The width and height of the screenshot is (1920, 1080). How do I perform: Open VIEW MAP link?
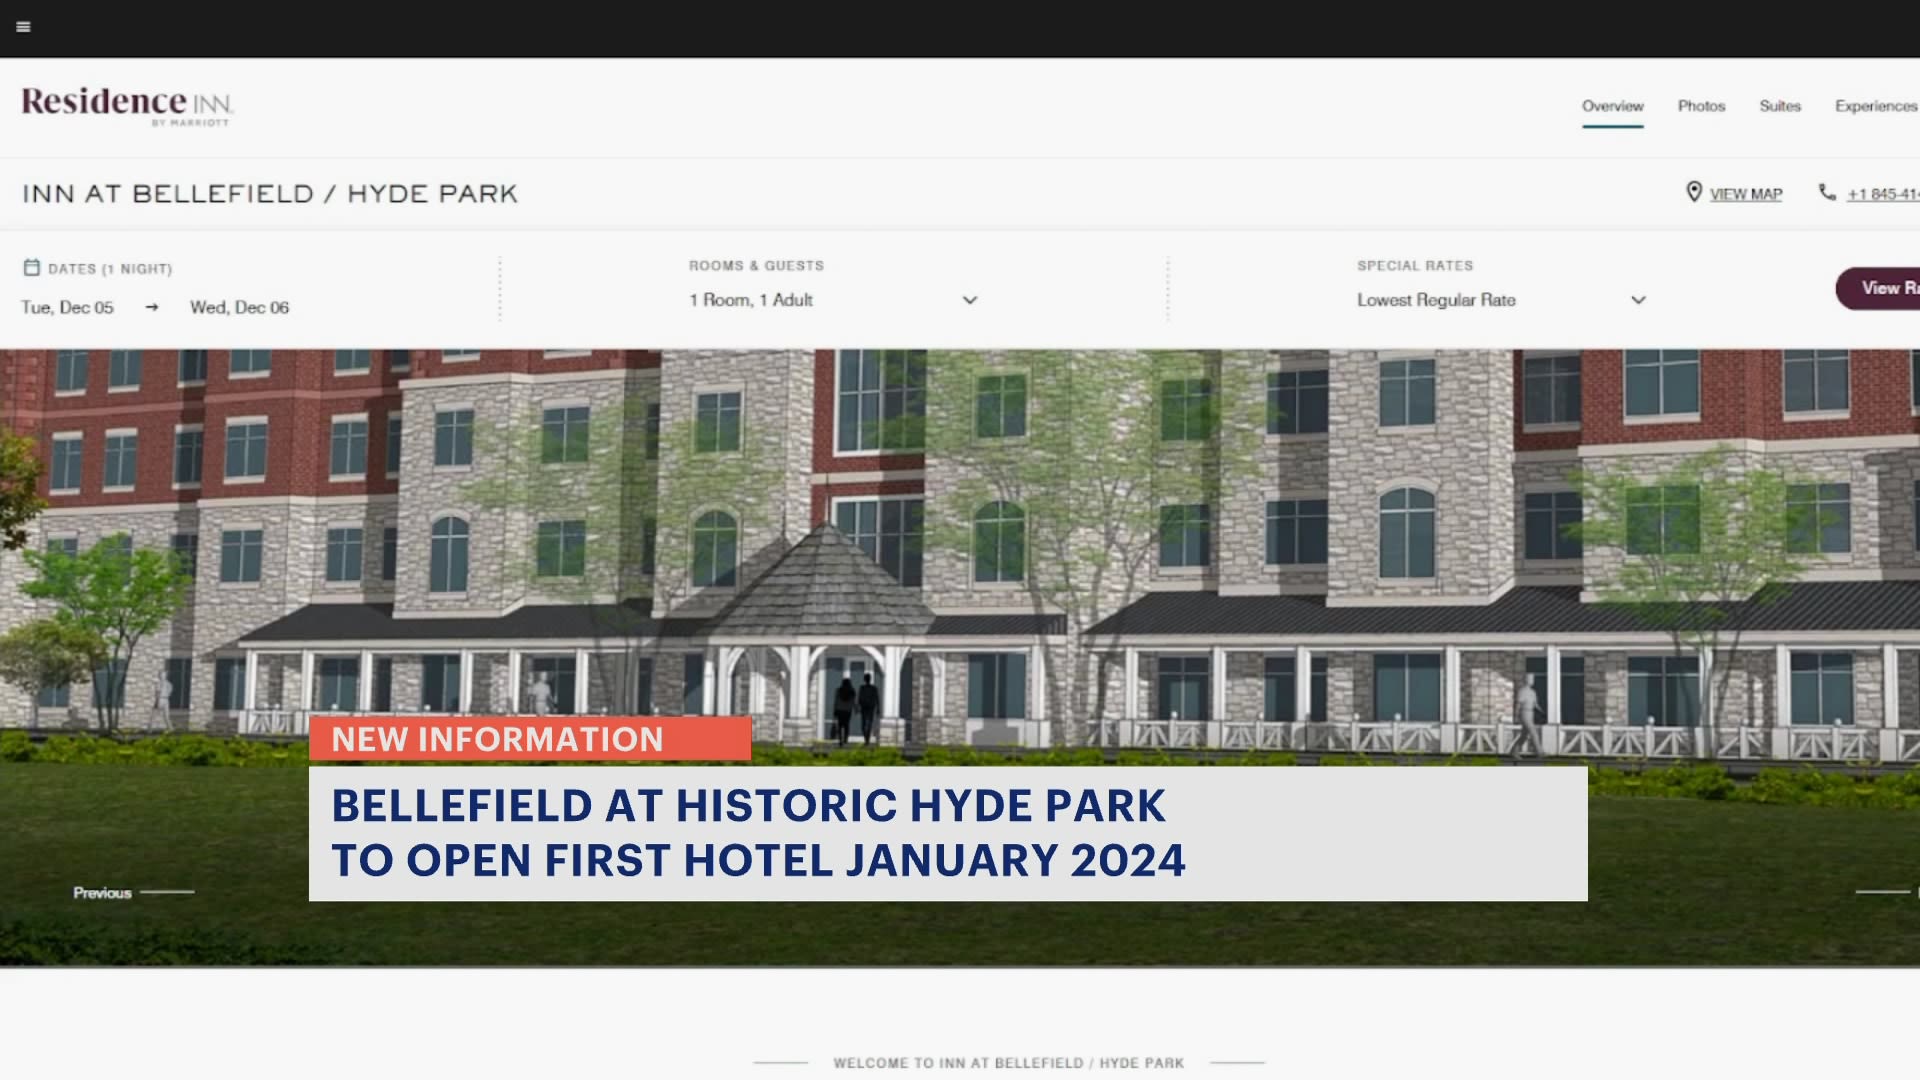pos(1745,193)
